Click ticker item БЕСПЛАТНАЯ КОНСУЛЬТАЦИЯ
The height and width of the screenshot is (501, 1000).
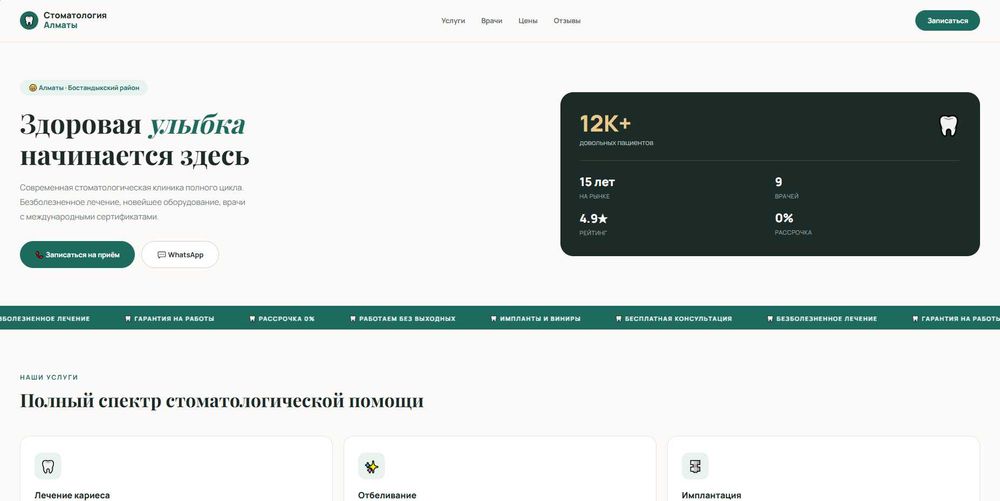coord(673,318)
